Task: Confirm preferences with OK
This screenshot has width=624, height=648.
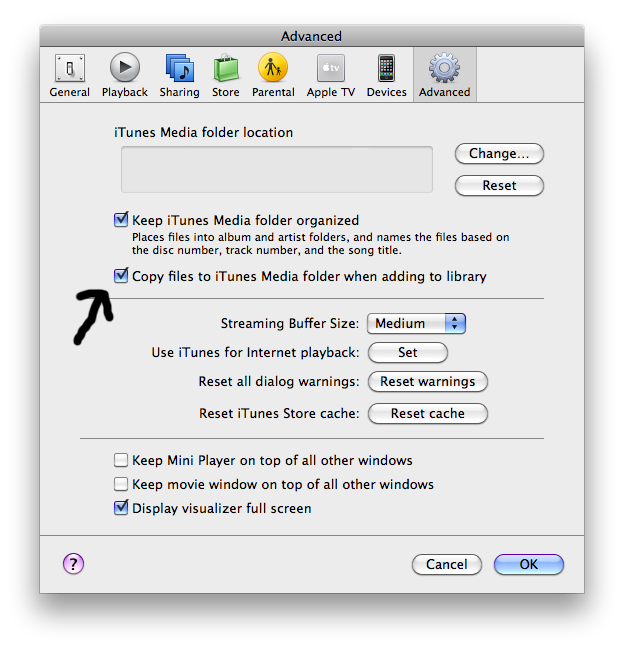Action: tap(529, 565)
